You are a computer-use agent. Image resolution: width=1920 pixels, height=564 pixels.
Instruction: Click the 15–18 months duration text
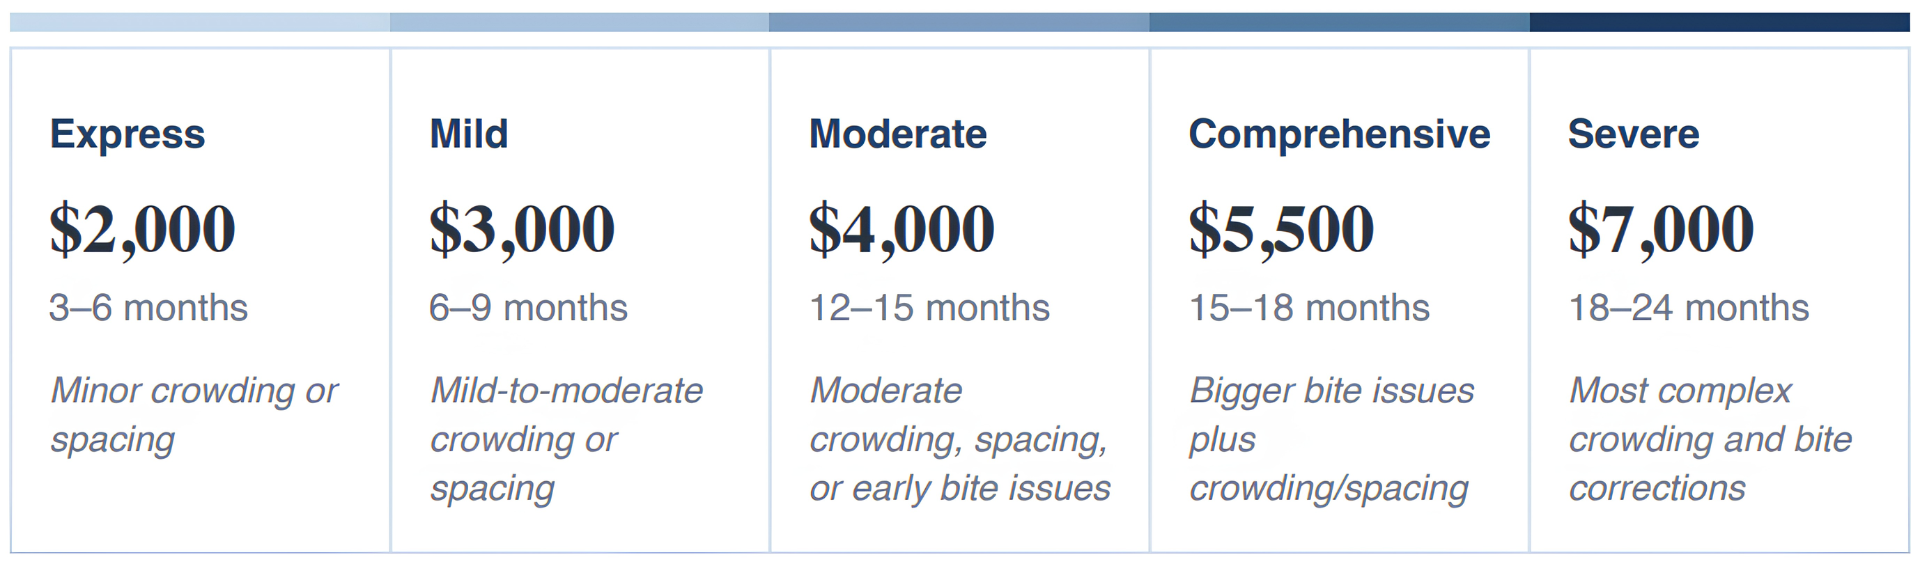click(x=1309, y=308)
